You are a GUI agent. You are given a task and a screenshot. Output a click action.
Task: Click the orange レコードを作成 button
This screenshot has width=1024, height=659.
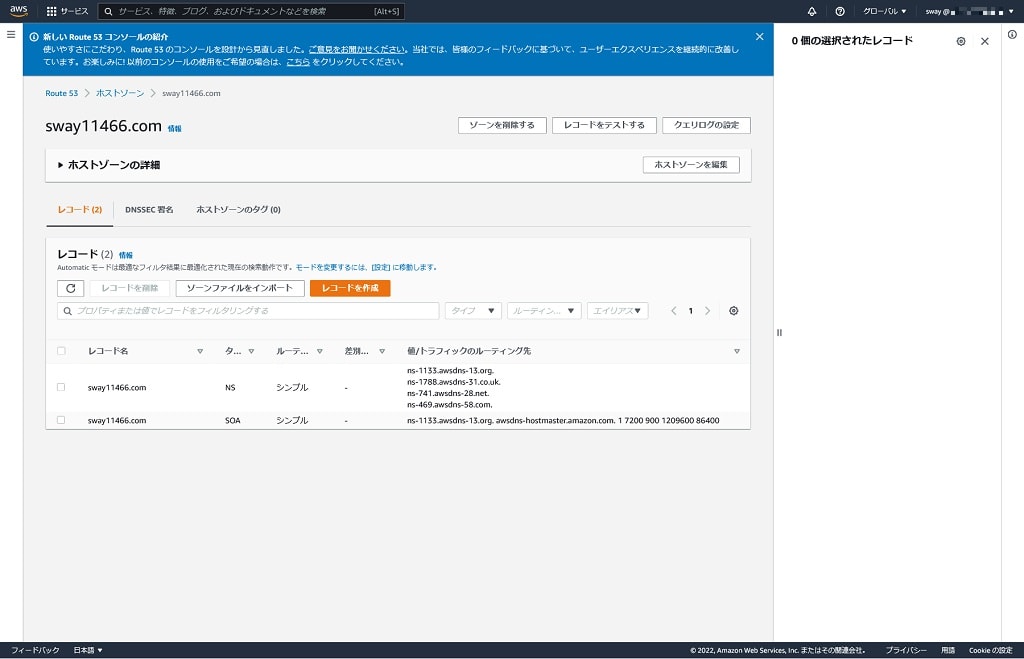[x=350, y=288]
